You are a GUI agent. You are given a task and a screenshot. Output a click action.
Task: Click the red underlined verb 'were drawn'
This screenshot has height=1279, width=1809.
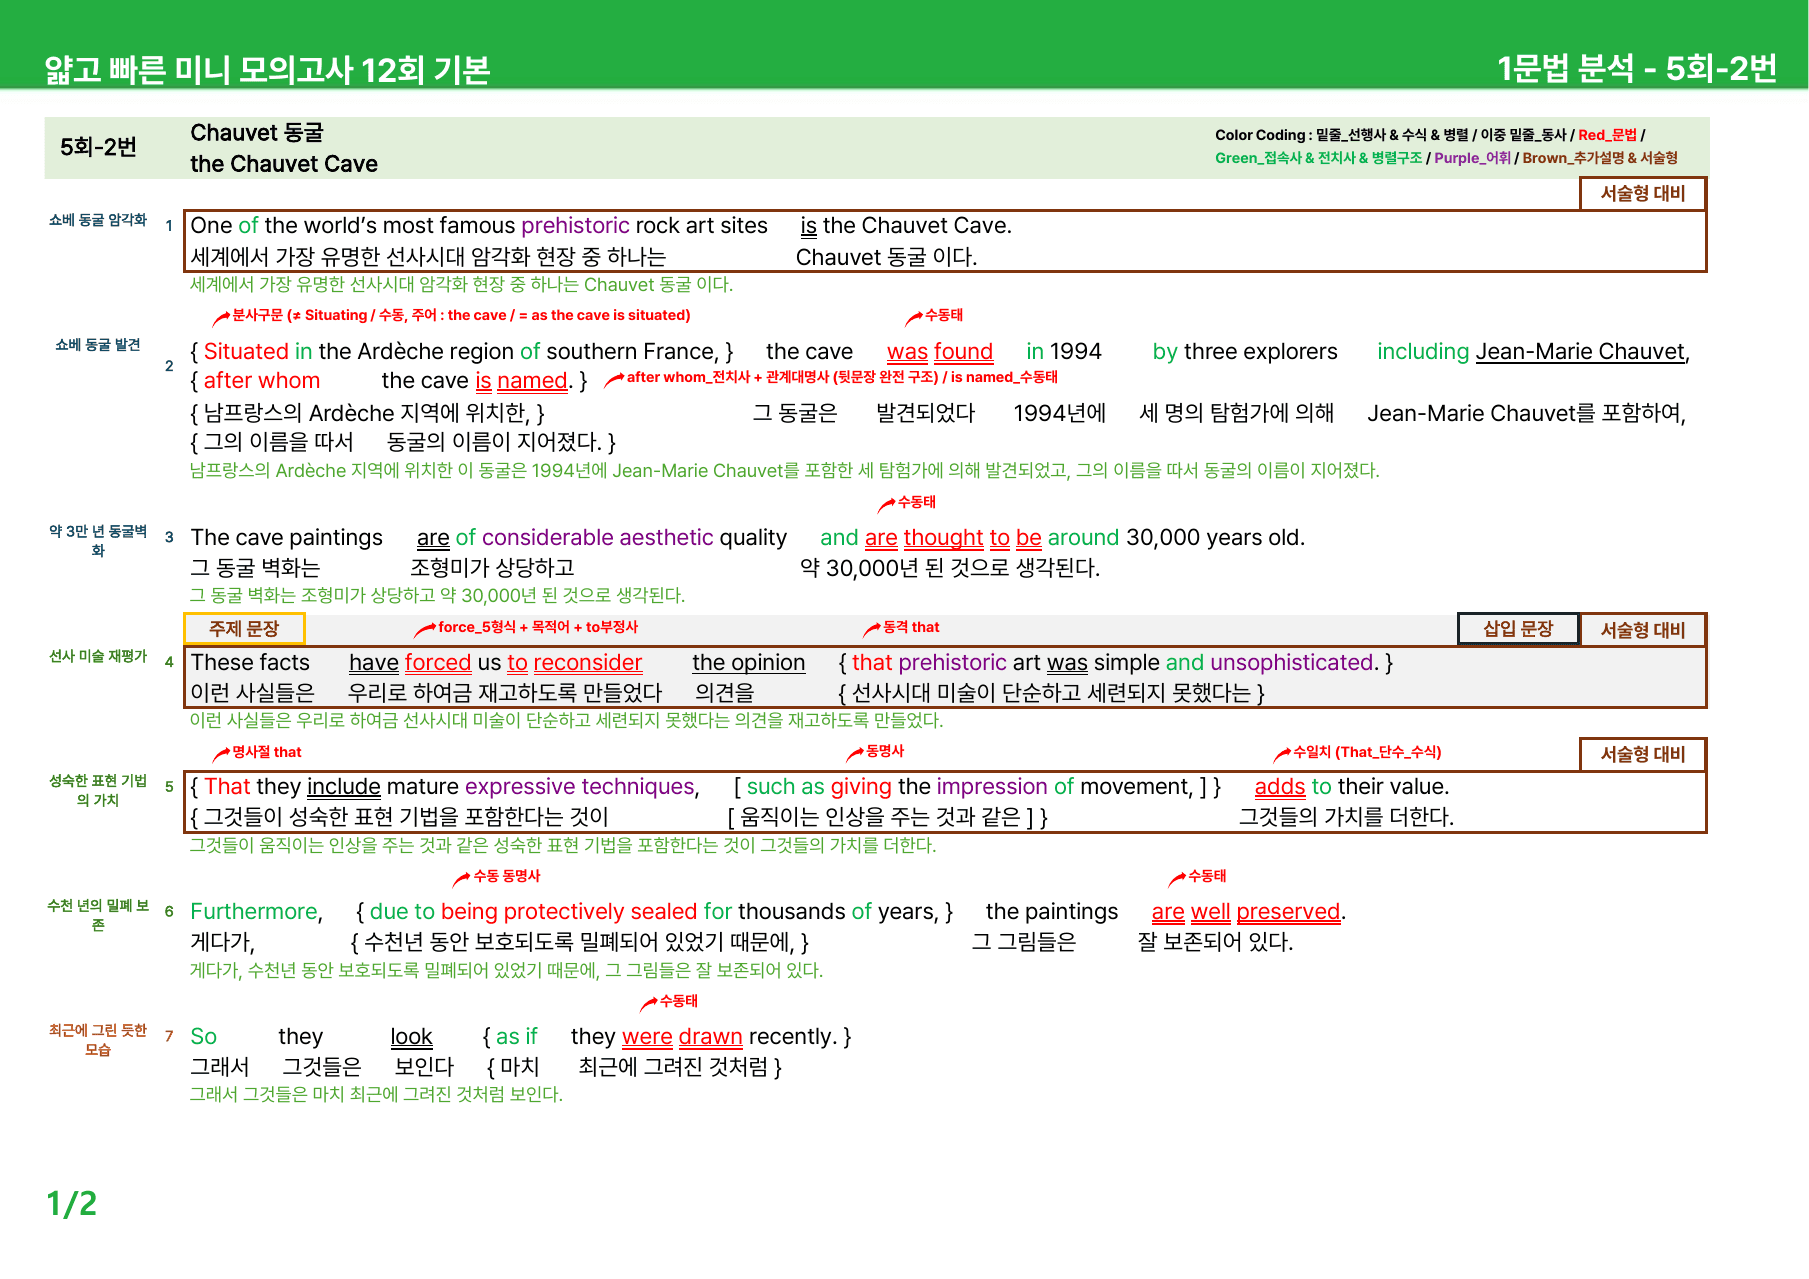[682, 1037]
